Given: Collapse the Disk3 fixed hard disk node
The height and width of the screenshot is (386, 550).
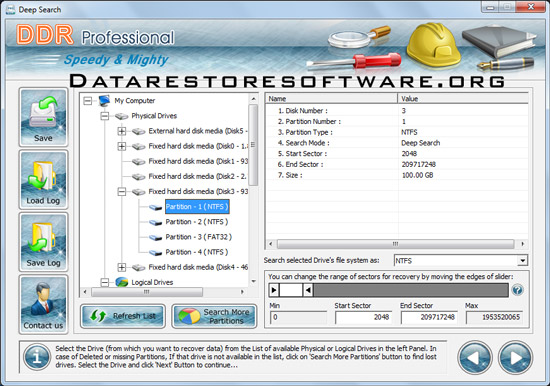Looking at the screenshot, I should point(122,192).
